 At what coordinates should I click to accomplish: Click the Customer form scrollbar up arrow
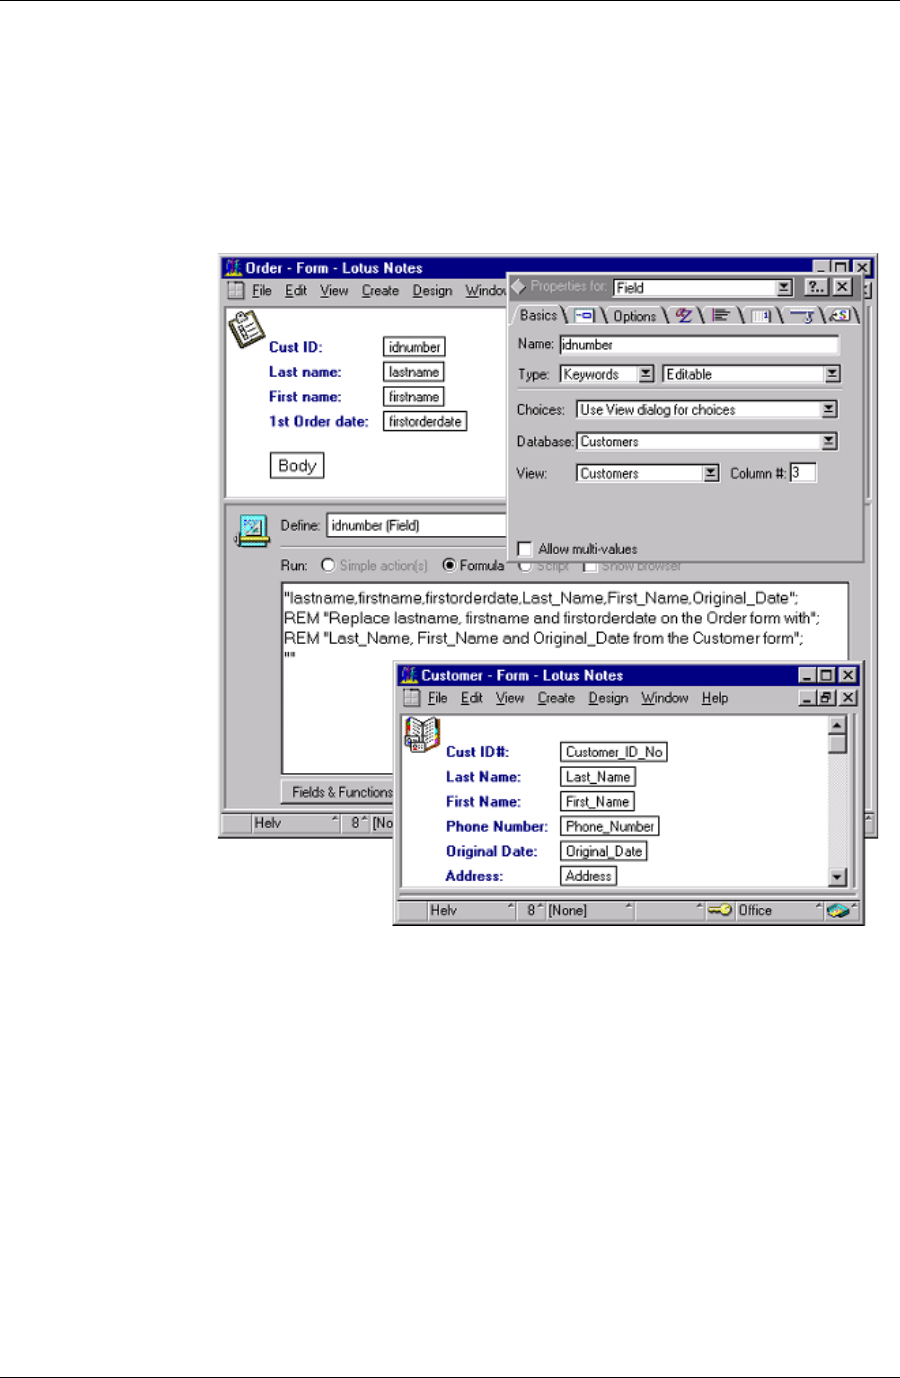click(x=838, y=725)
